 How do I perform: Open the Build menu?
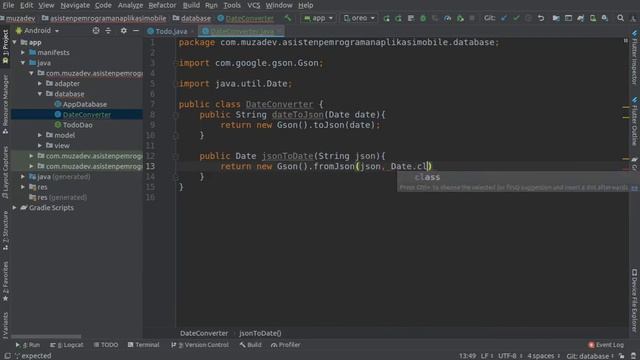(191, 5)
